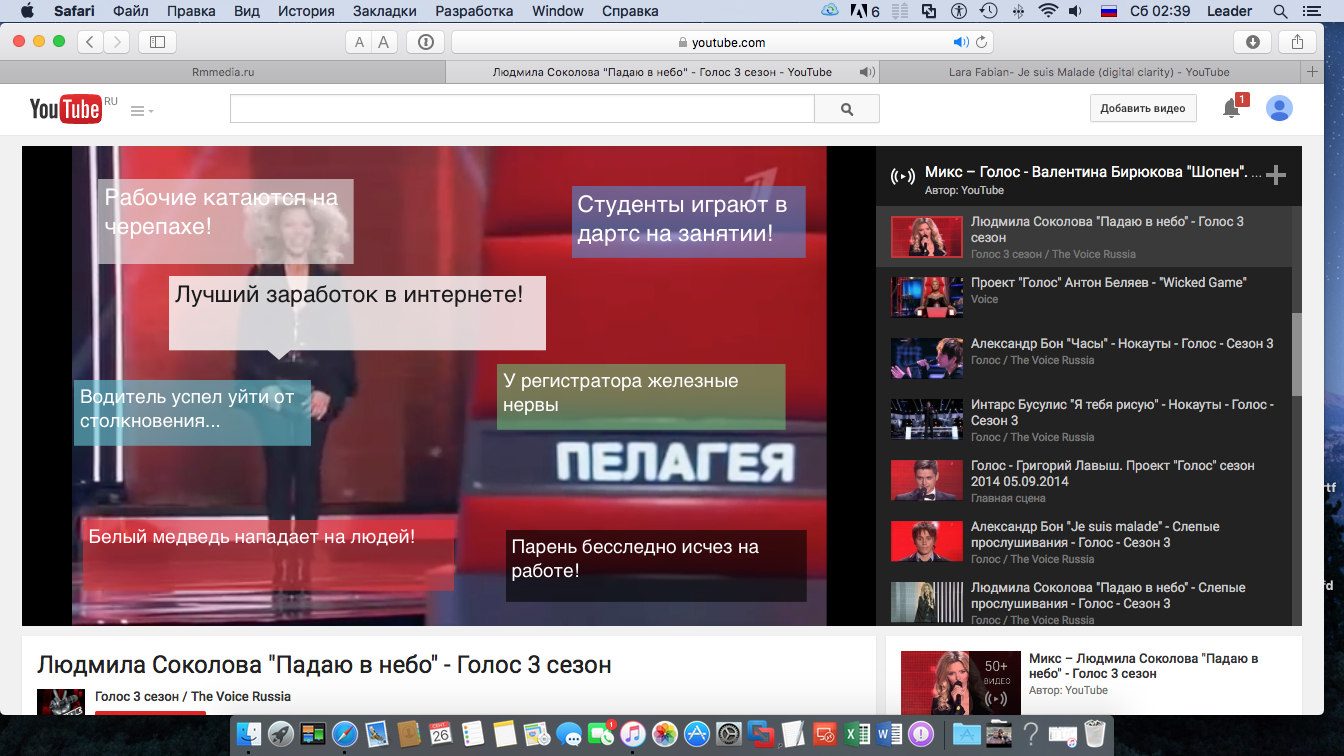Mute tab audio from address bar speaker
1344x756 pixels.
click(x=960, y=42)
